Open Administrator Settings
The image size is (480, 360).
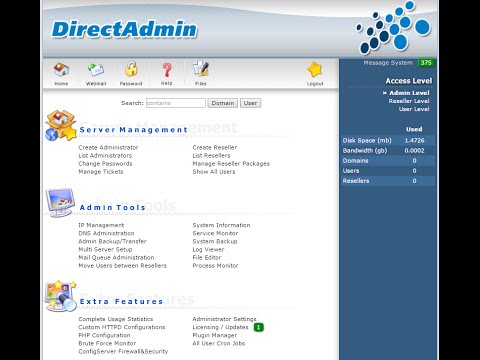pyautogui.click(x=224, y=319)
